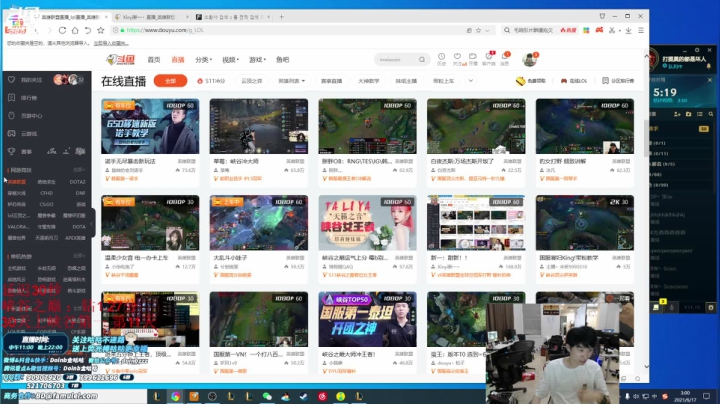Open the 直播 live nav item
Image resolution: width=720 pixels, height=404 pixels.
(178, 60)
